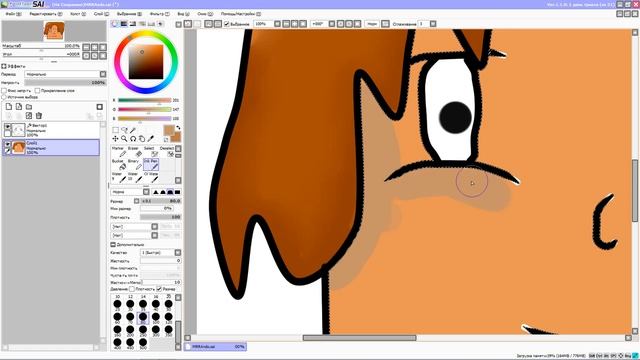Click the brush Размер size slider

pos(160,201)
